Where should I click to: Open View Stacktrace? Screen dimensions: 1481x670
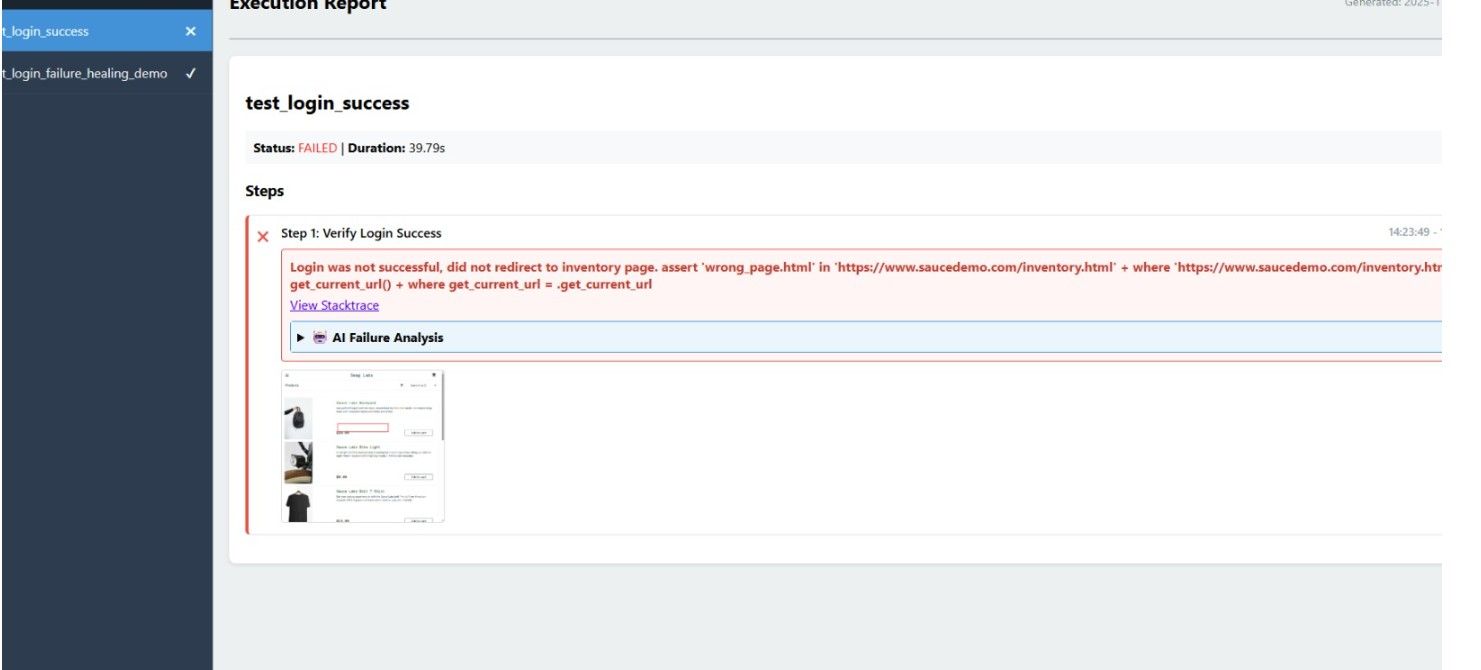click(x=333, y=305)
